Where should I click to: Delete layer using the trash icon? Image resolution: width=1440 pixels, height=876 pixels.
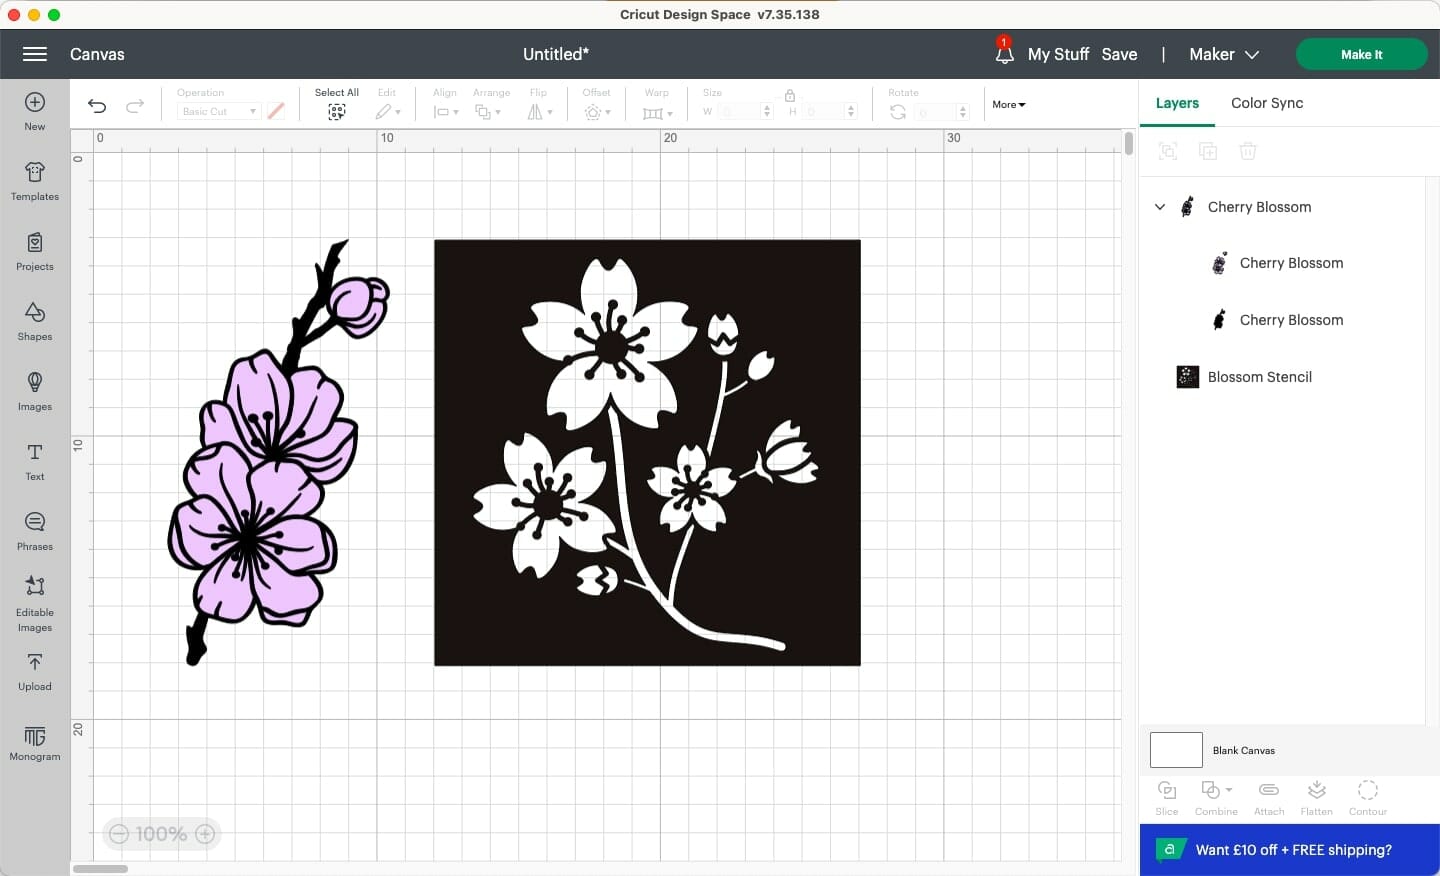1248,151
